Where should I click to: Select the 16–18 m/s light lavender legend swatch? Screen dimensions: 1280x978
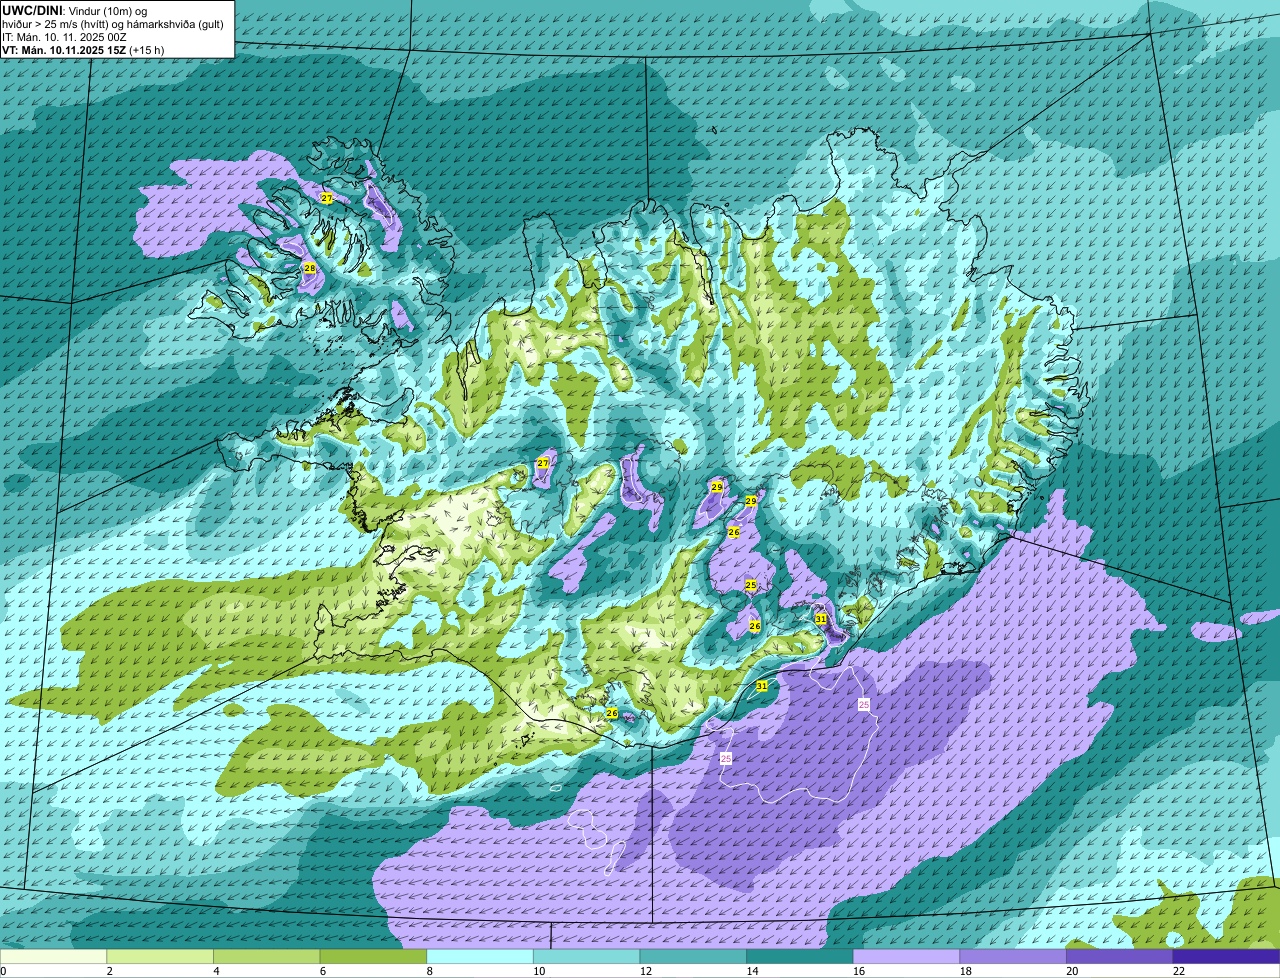[x=906, y=957]
